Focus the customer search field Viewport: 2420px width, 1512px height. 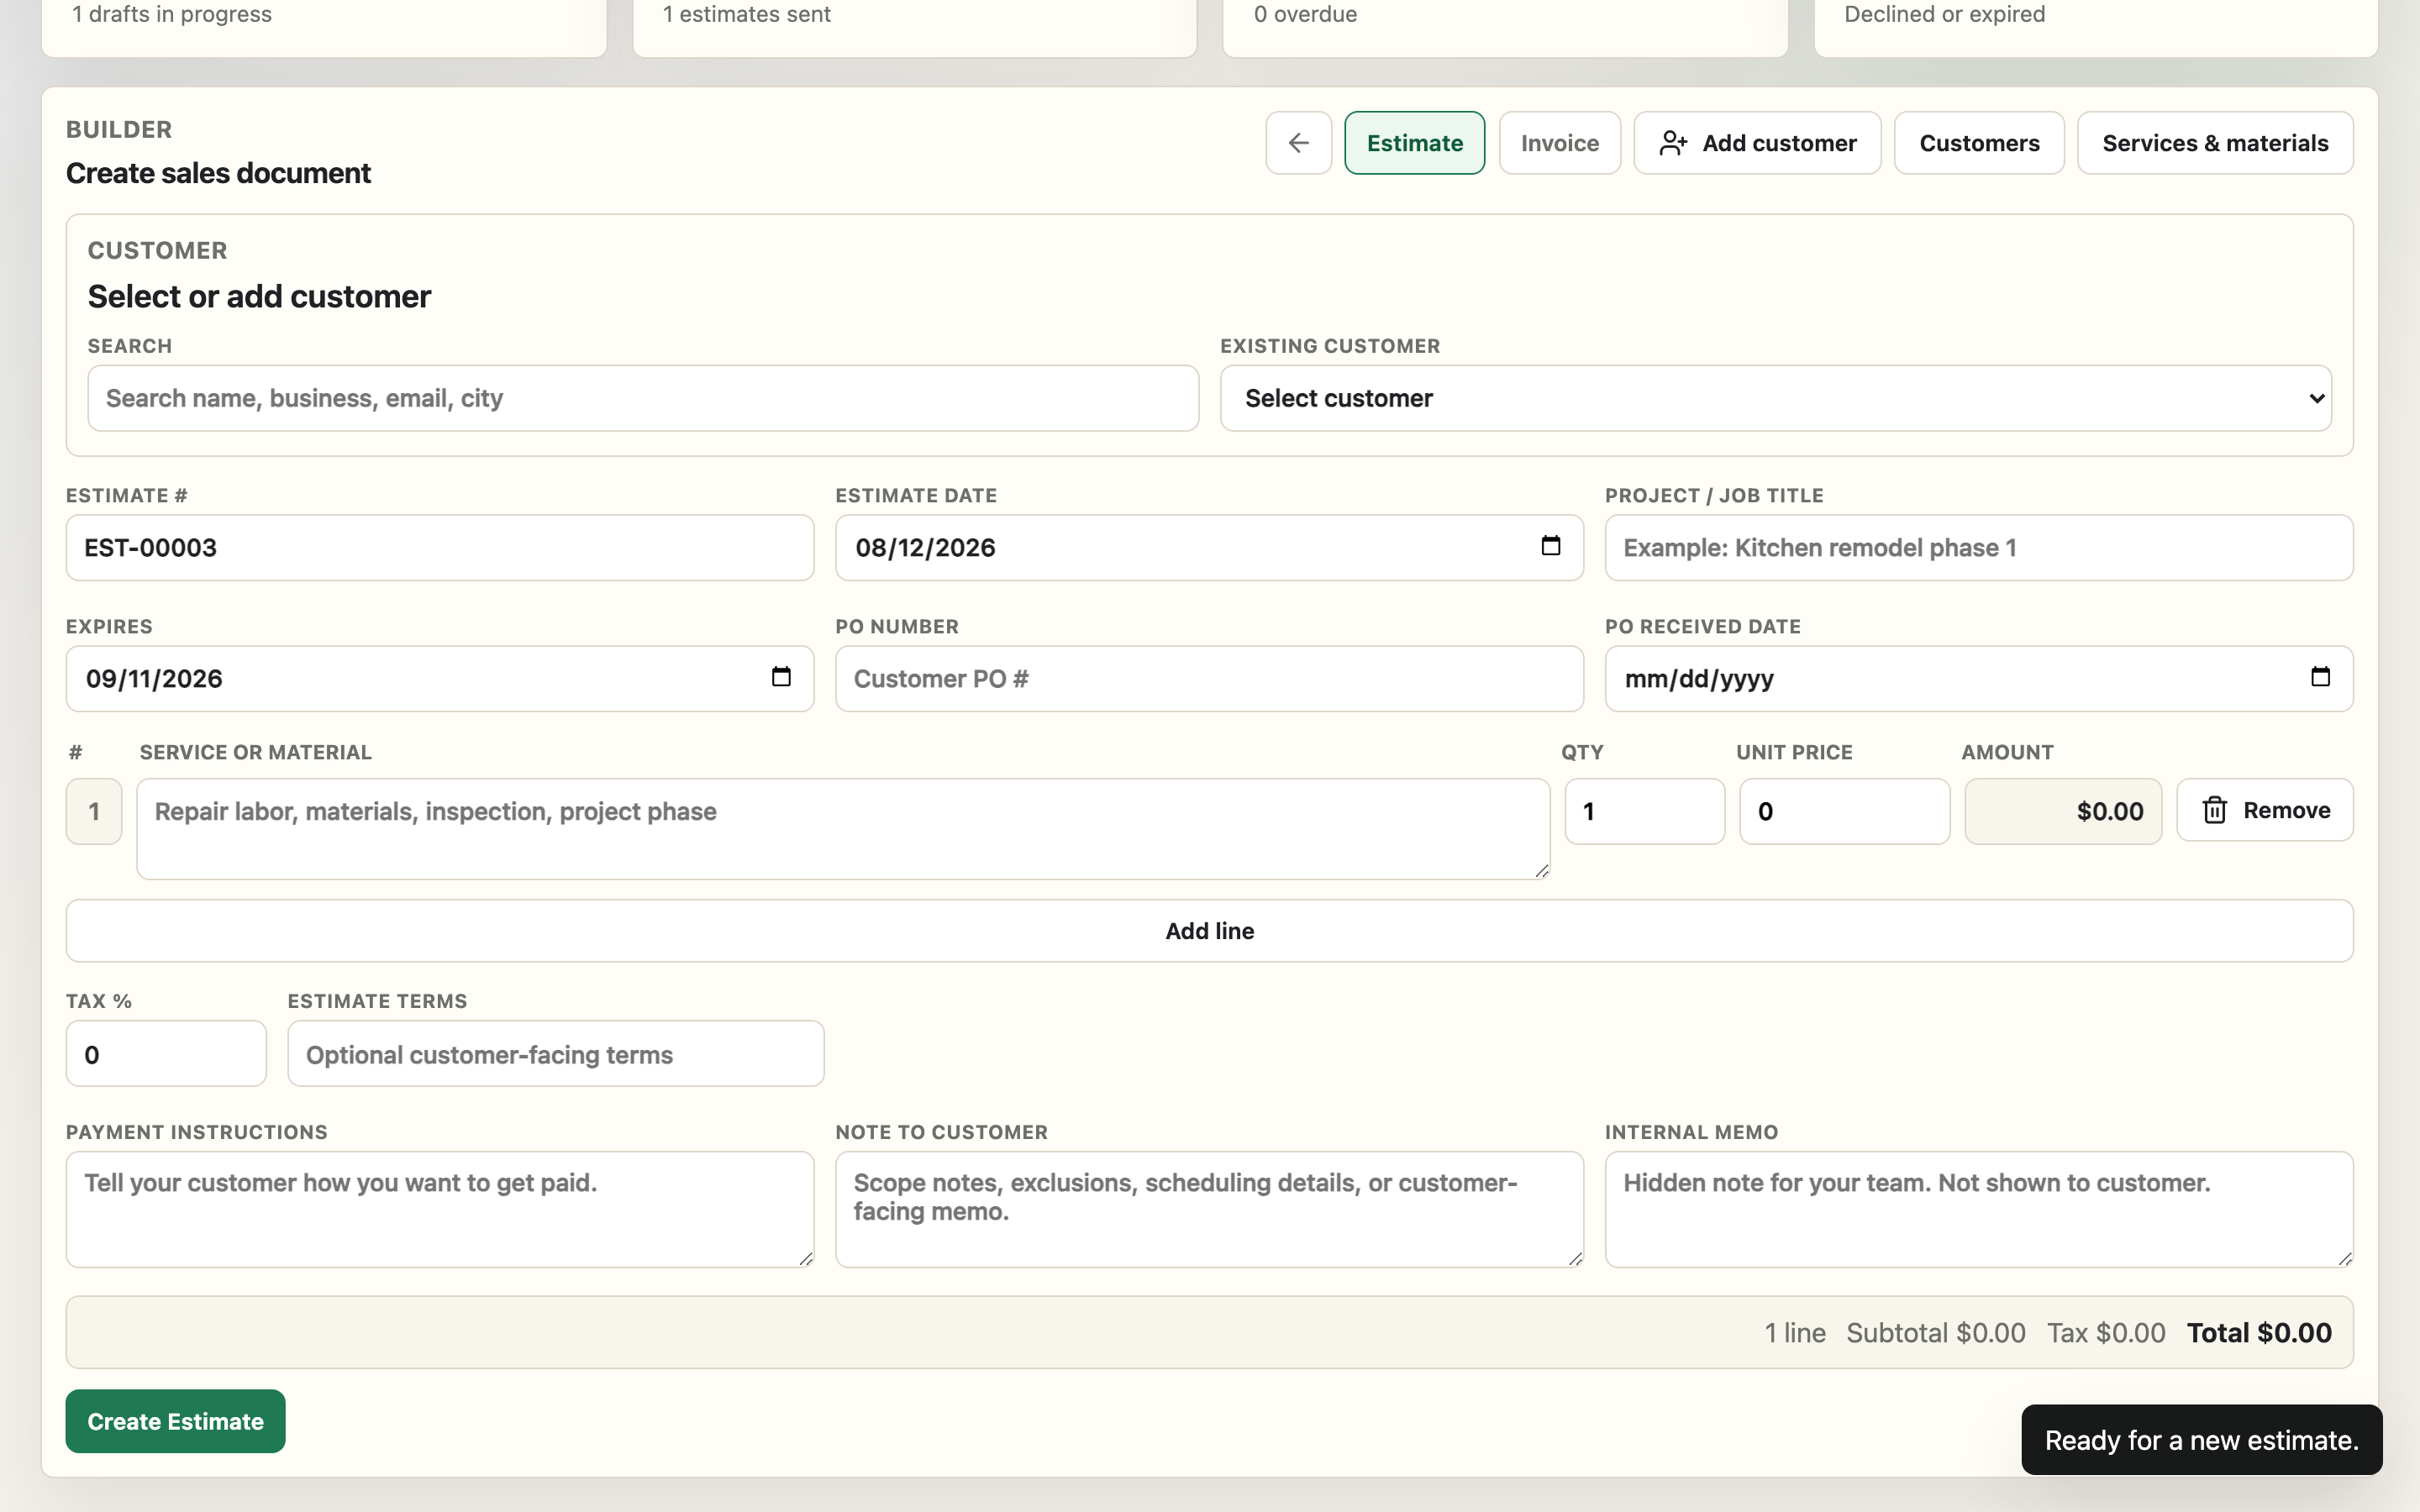643,398
